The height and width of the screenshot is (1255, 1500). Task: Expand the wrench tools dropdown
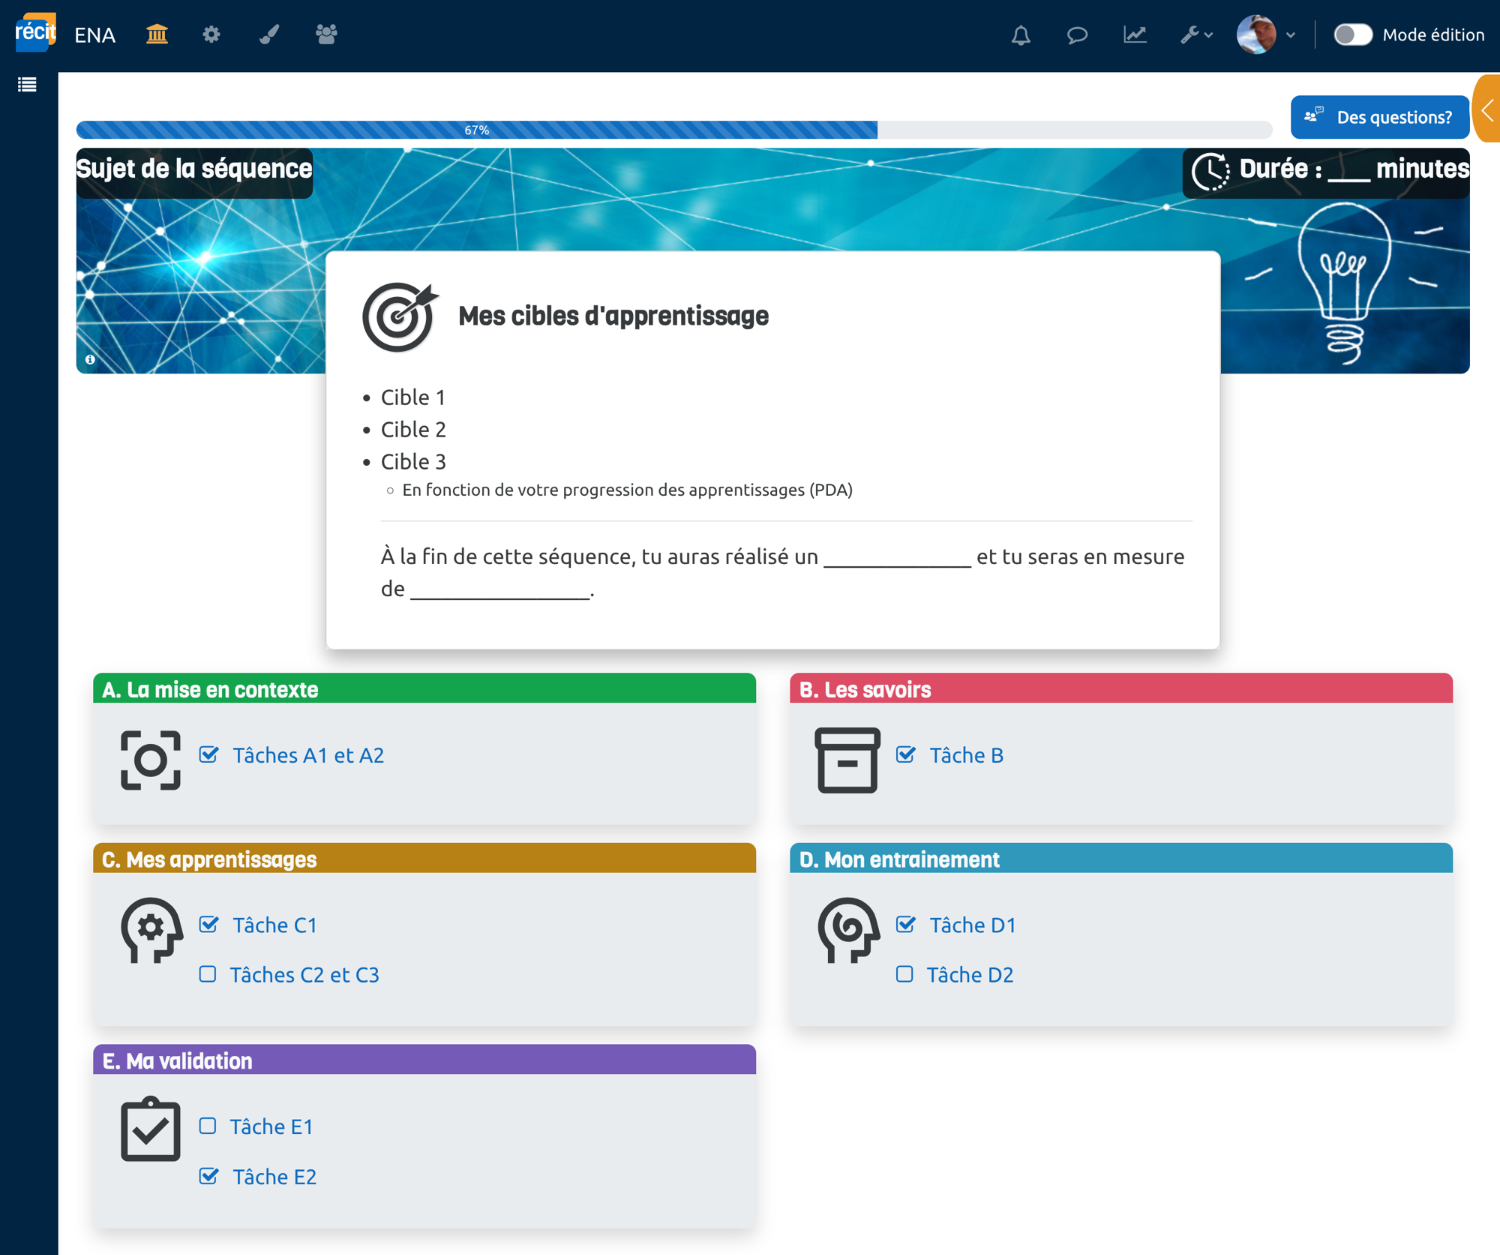point(1195,36)
